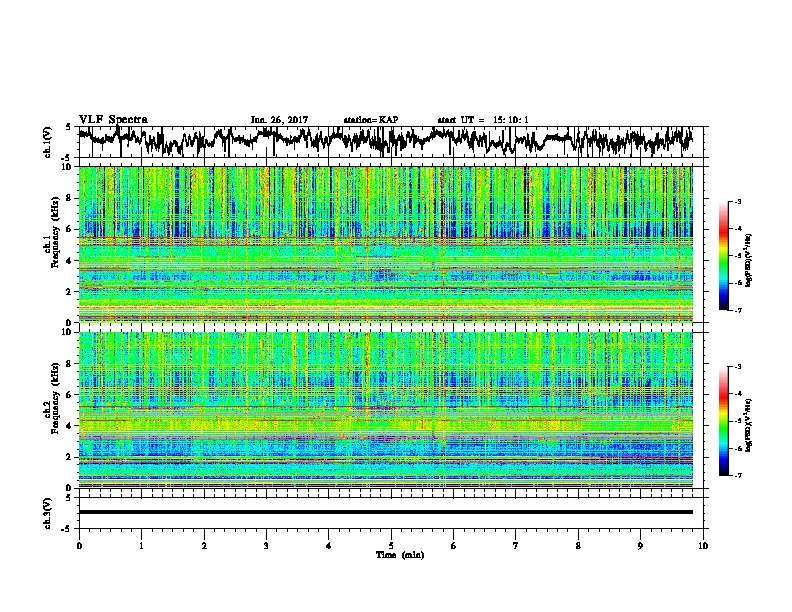The image size is (792, 612).
Task: Click the thick black ch.3 signal line
Action: click(x=385, y=512)
